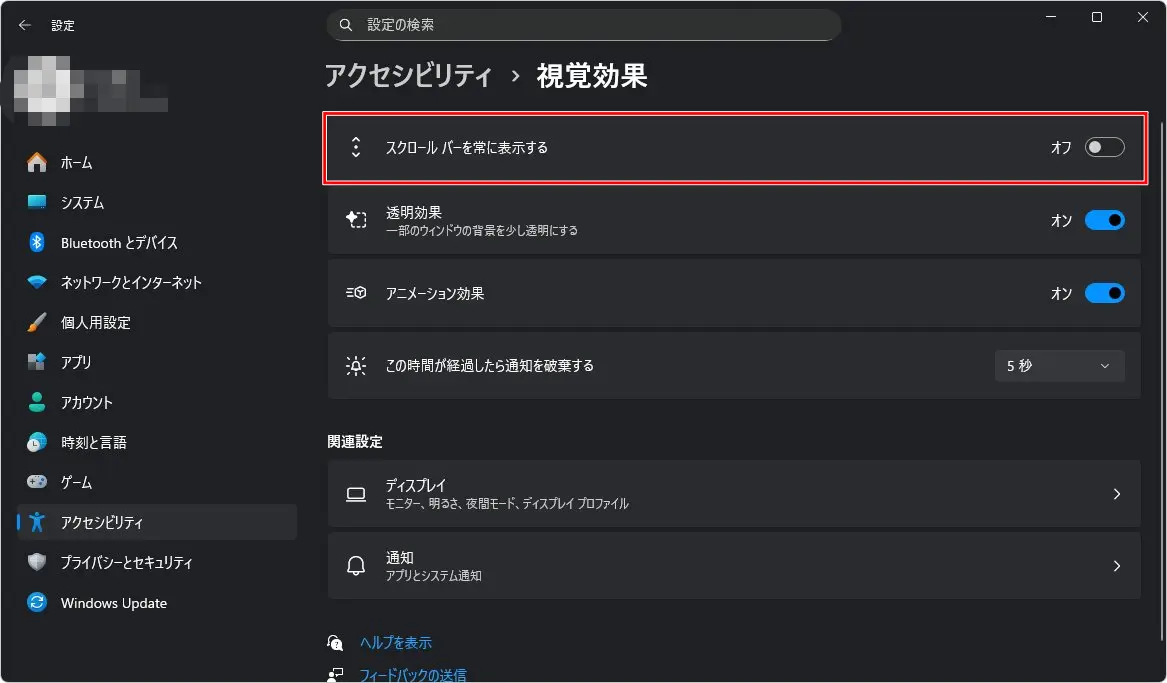Open the notification dismiss time dropdown

click(x=1059, y=366)
